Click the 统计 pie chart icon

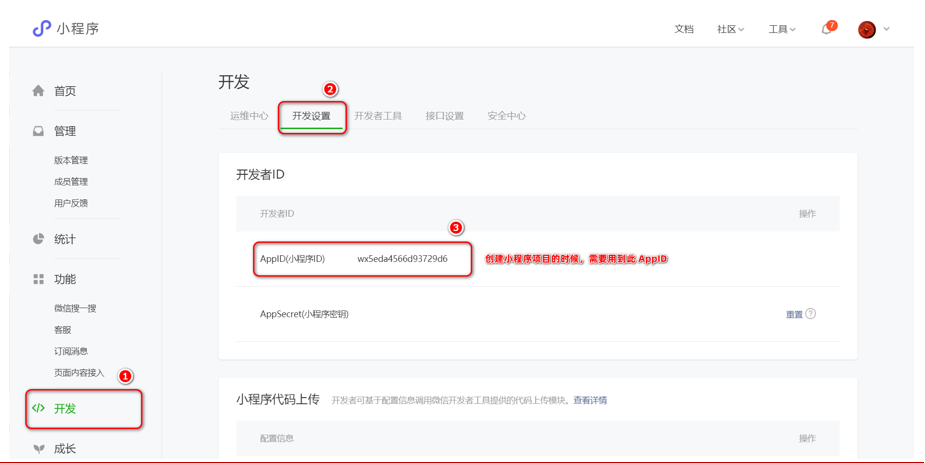pyautogui.click(x=38, y=239)
